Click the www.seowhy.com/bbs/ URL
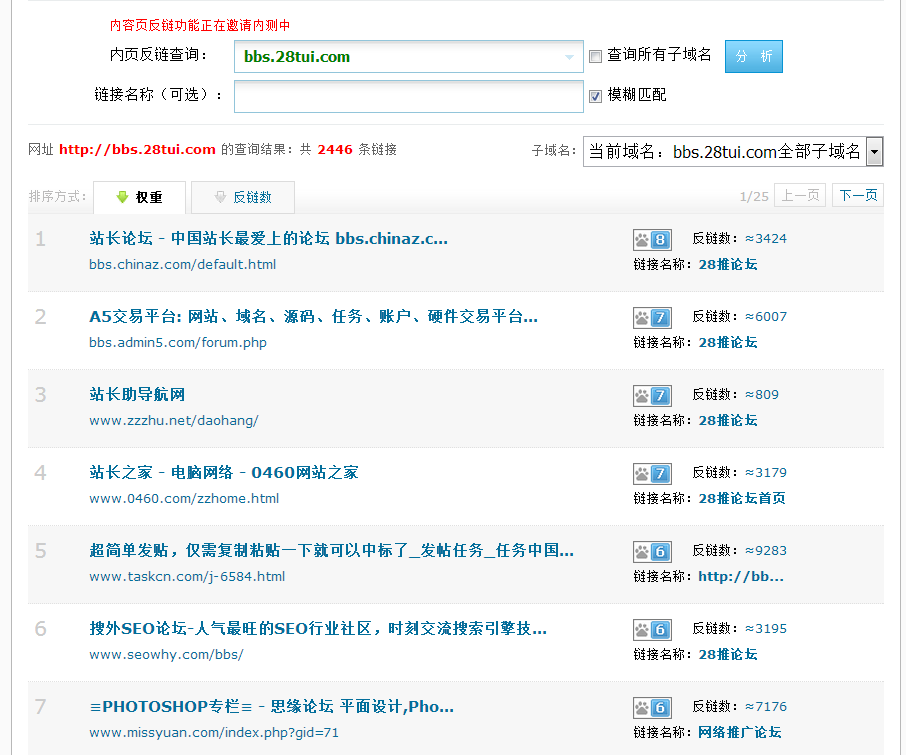This screenshot has height=755, width=906. 166,654
